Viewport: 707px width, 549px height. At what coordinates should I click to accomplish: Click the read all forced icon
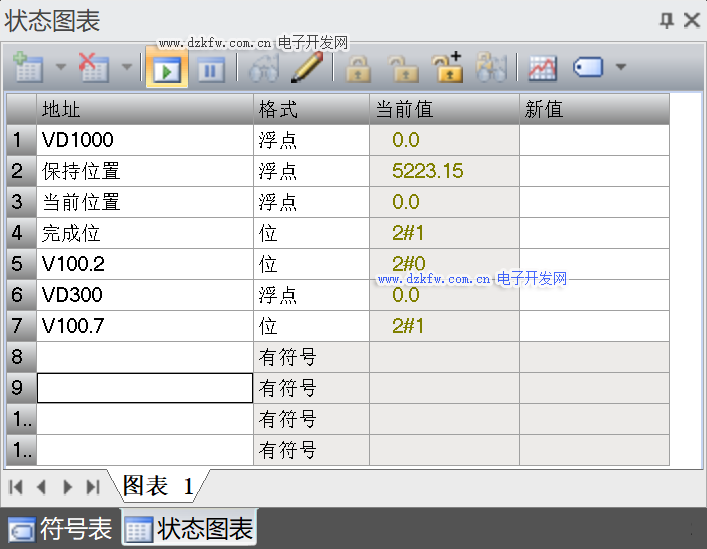(x=491, y=68)
